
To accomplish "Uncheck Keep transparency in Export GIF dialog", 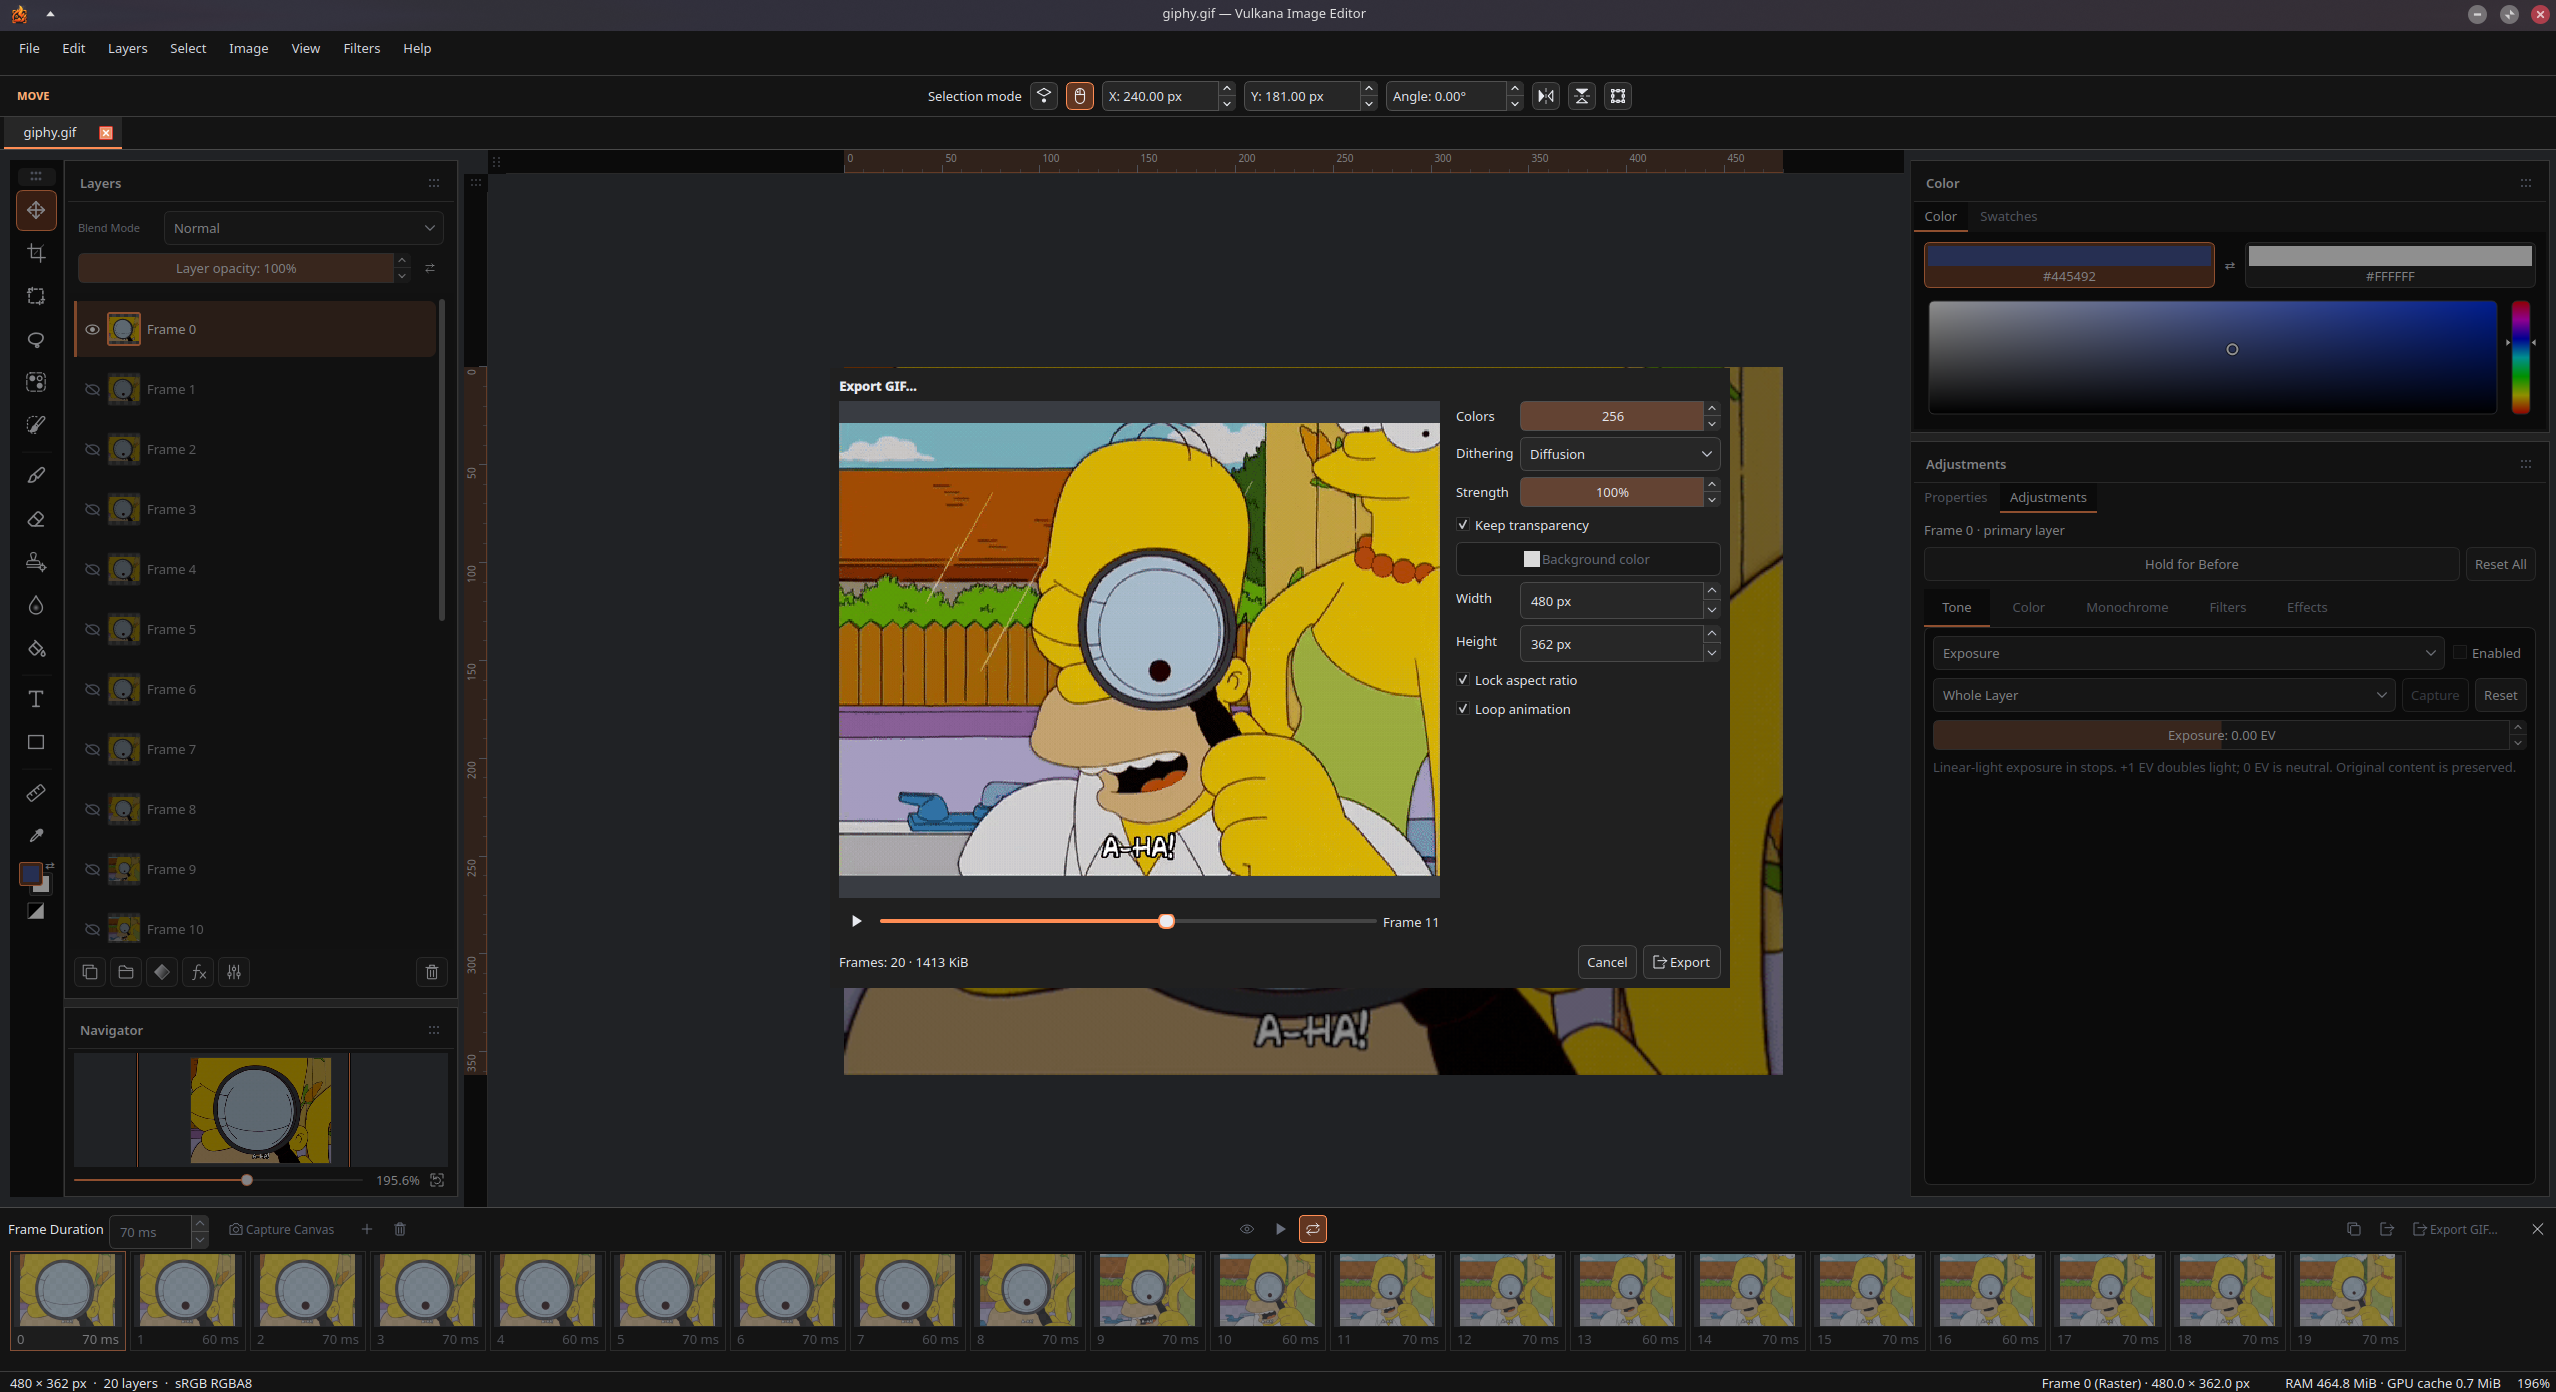I will [1463, 525].
